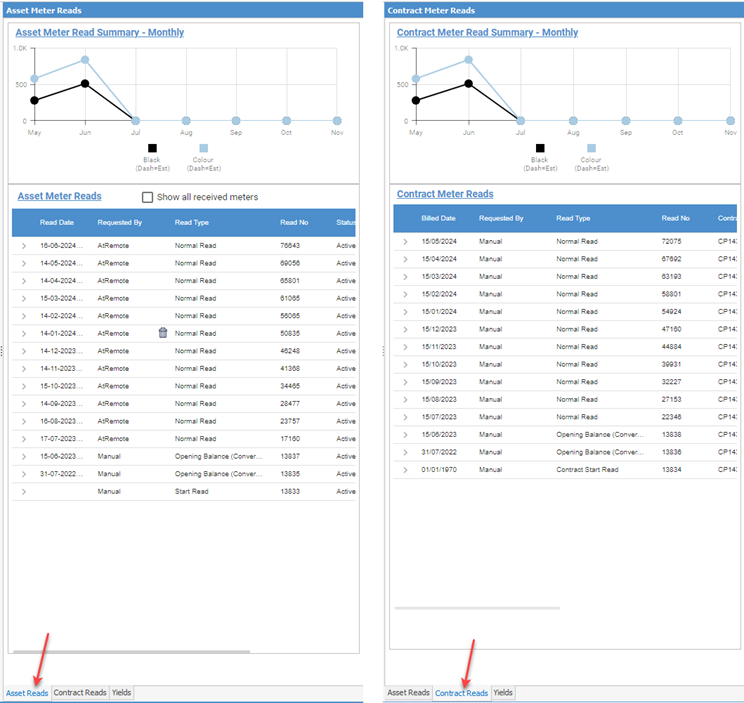
Task: Click Colour legend square in Contract chart
Action: (591, 148)
